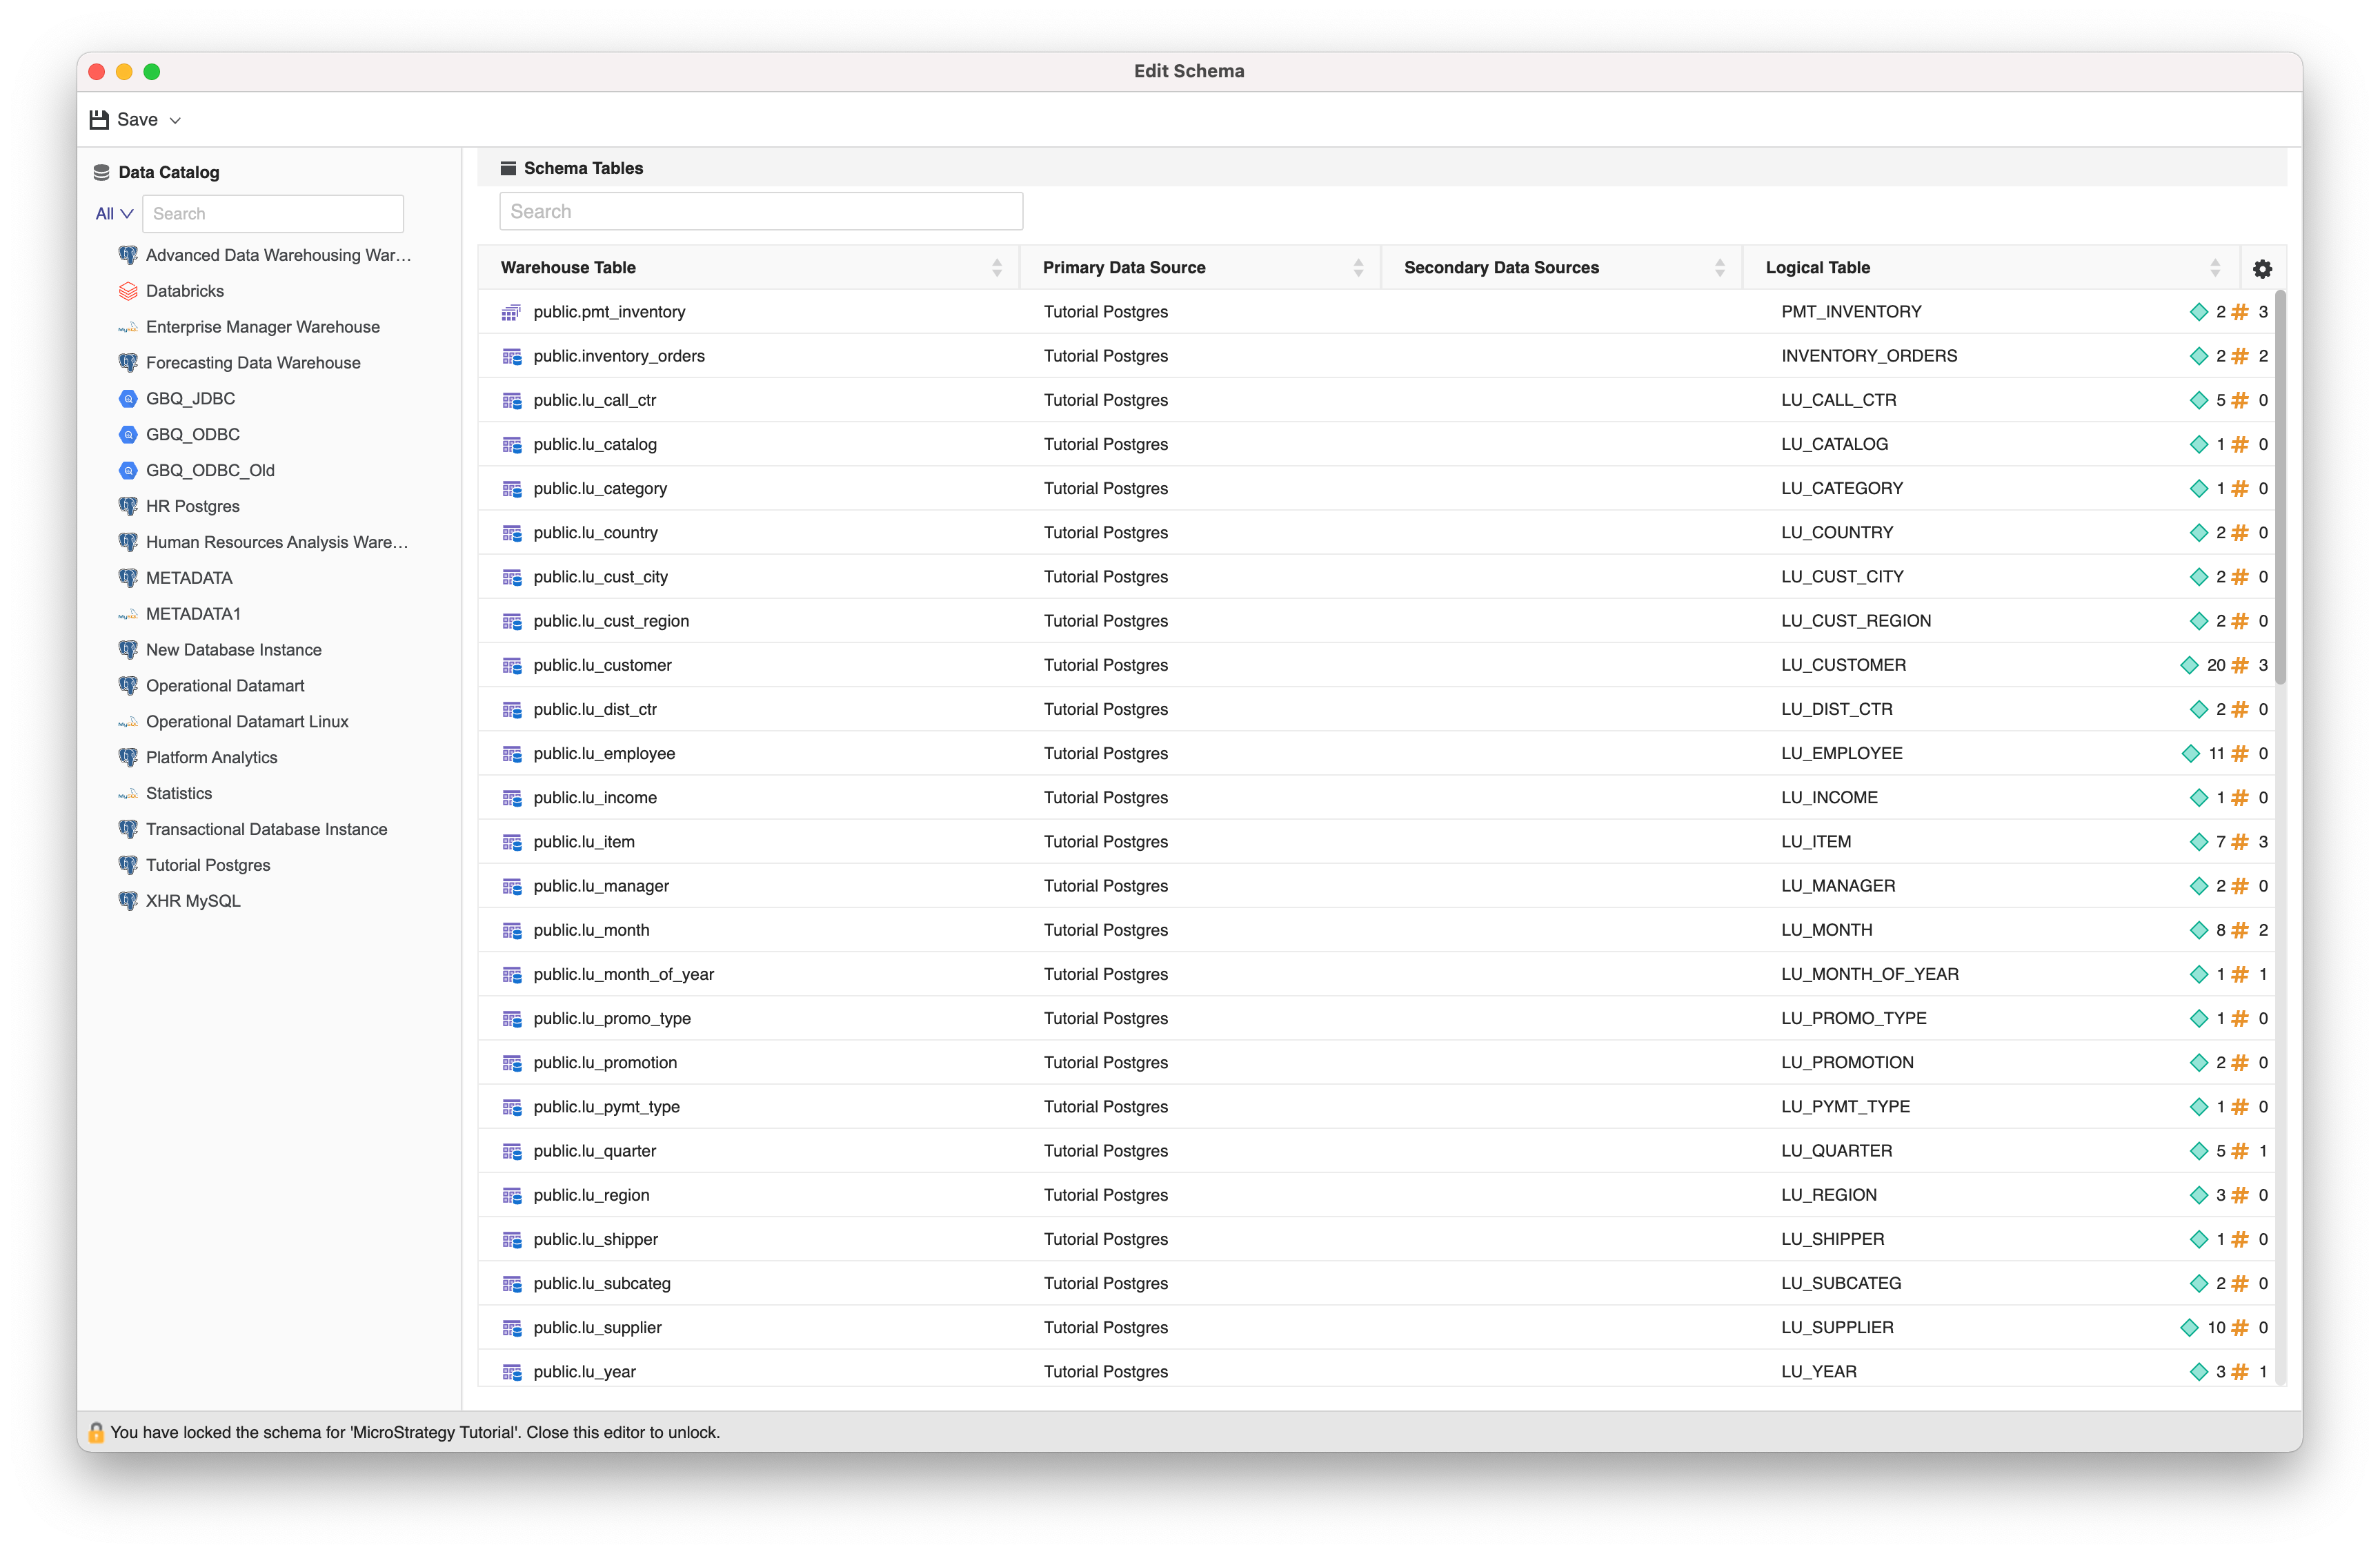Select Tutorial Postgres in Data Catalog
The image size is (2380, 1554).
pyautogui.click(x=208, y=865)
